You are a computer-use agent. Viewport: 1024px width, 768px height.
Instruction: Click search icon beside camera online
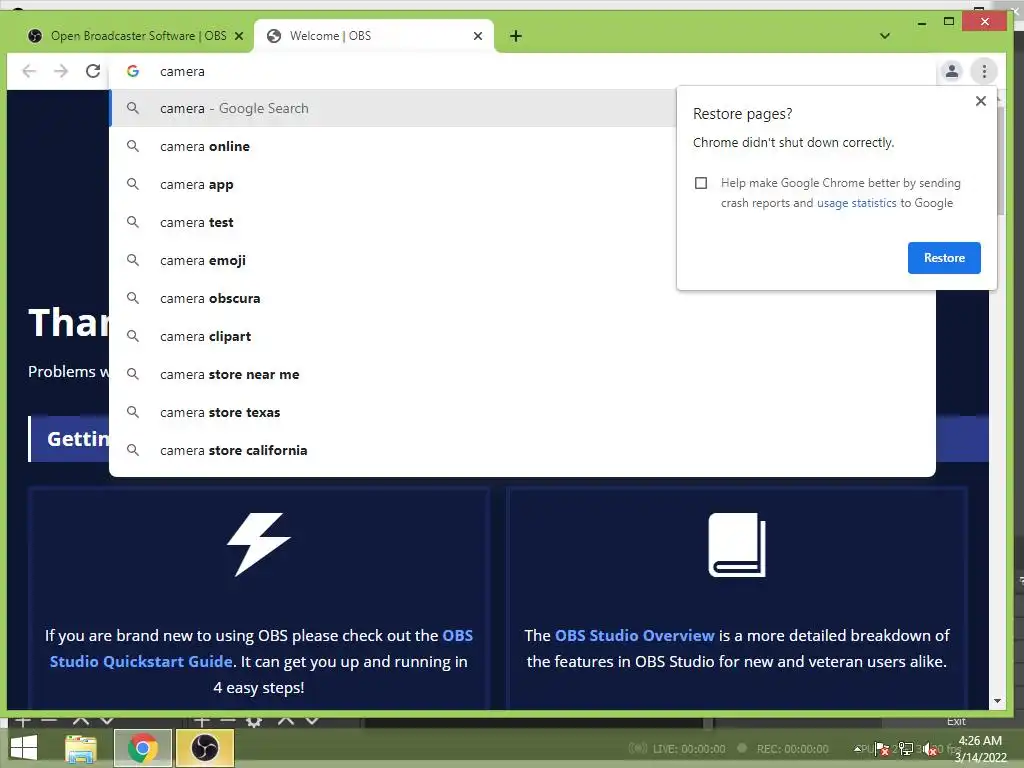(133, 146)
